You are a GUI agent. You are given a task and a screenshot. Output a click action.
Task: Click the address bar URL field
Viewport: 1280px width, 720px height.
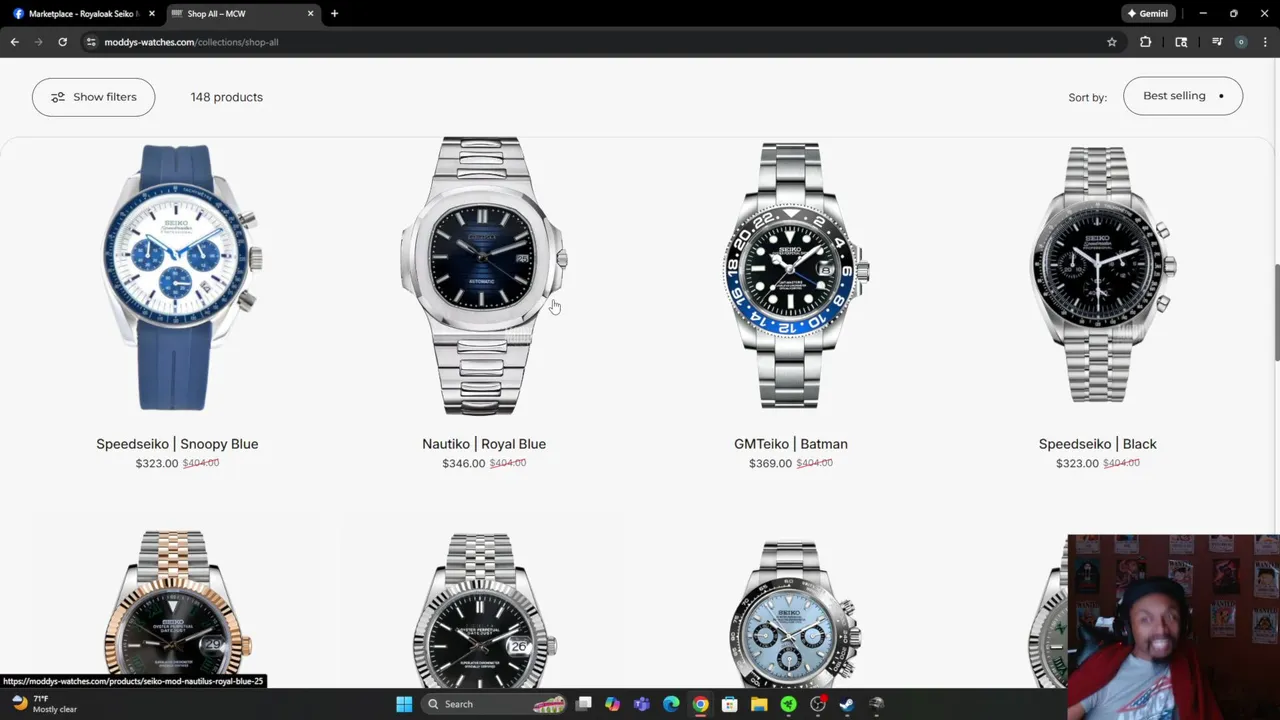click(590, 42)
